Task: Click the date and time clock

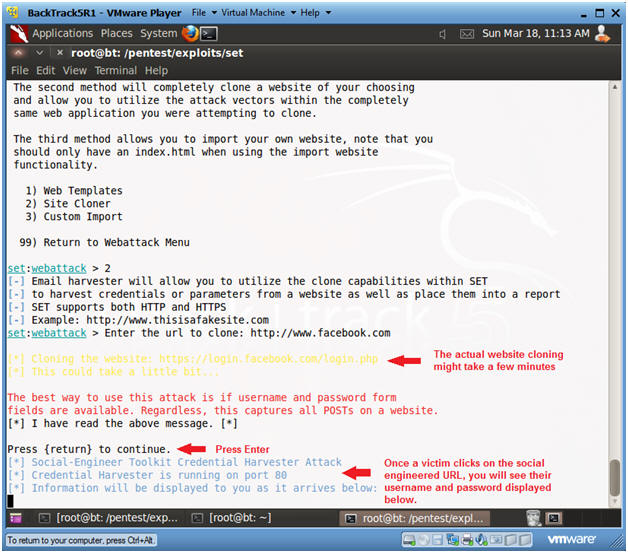Action: pyautogui.click(x=535, y=33)
